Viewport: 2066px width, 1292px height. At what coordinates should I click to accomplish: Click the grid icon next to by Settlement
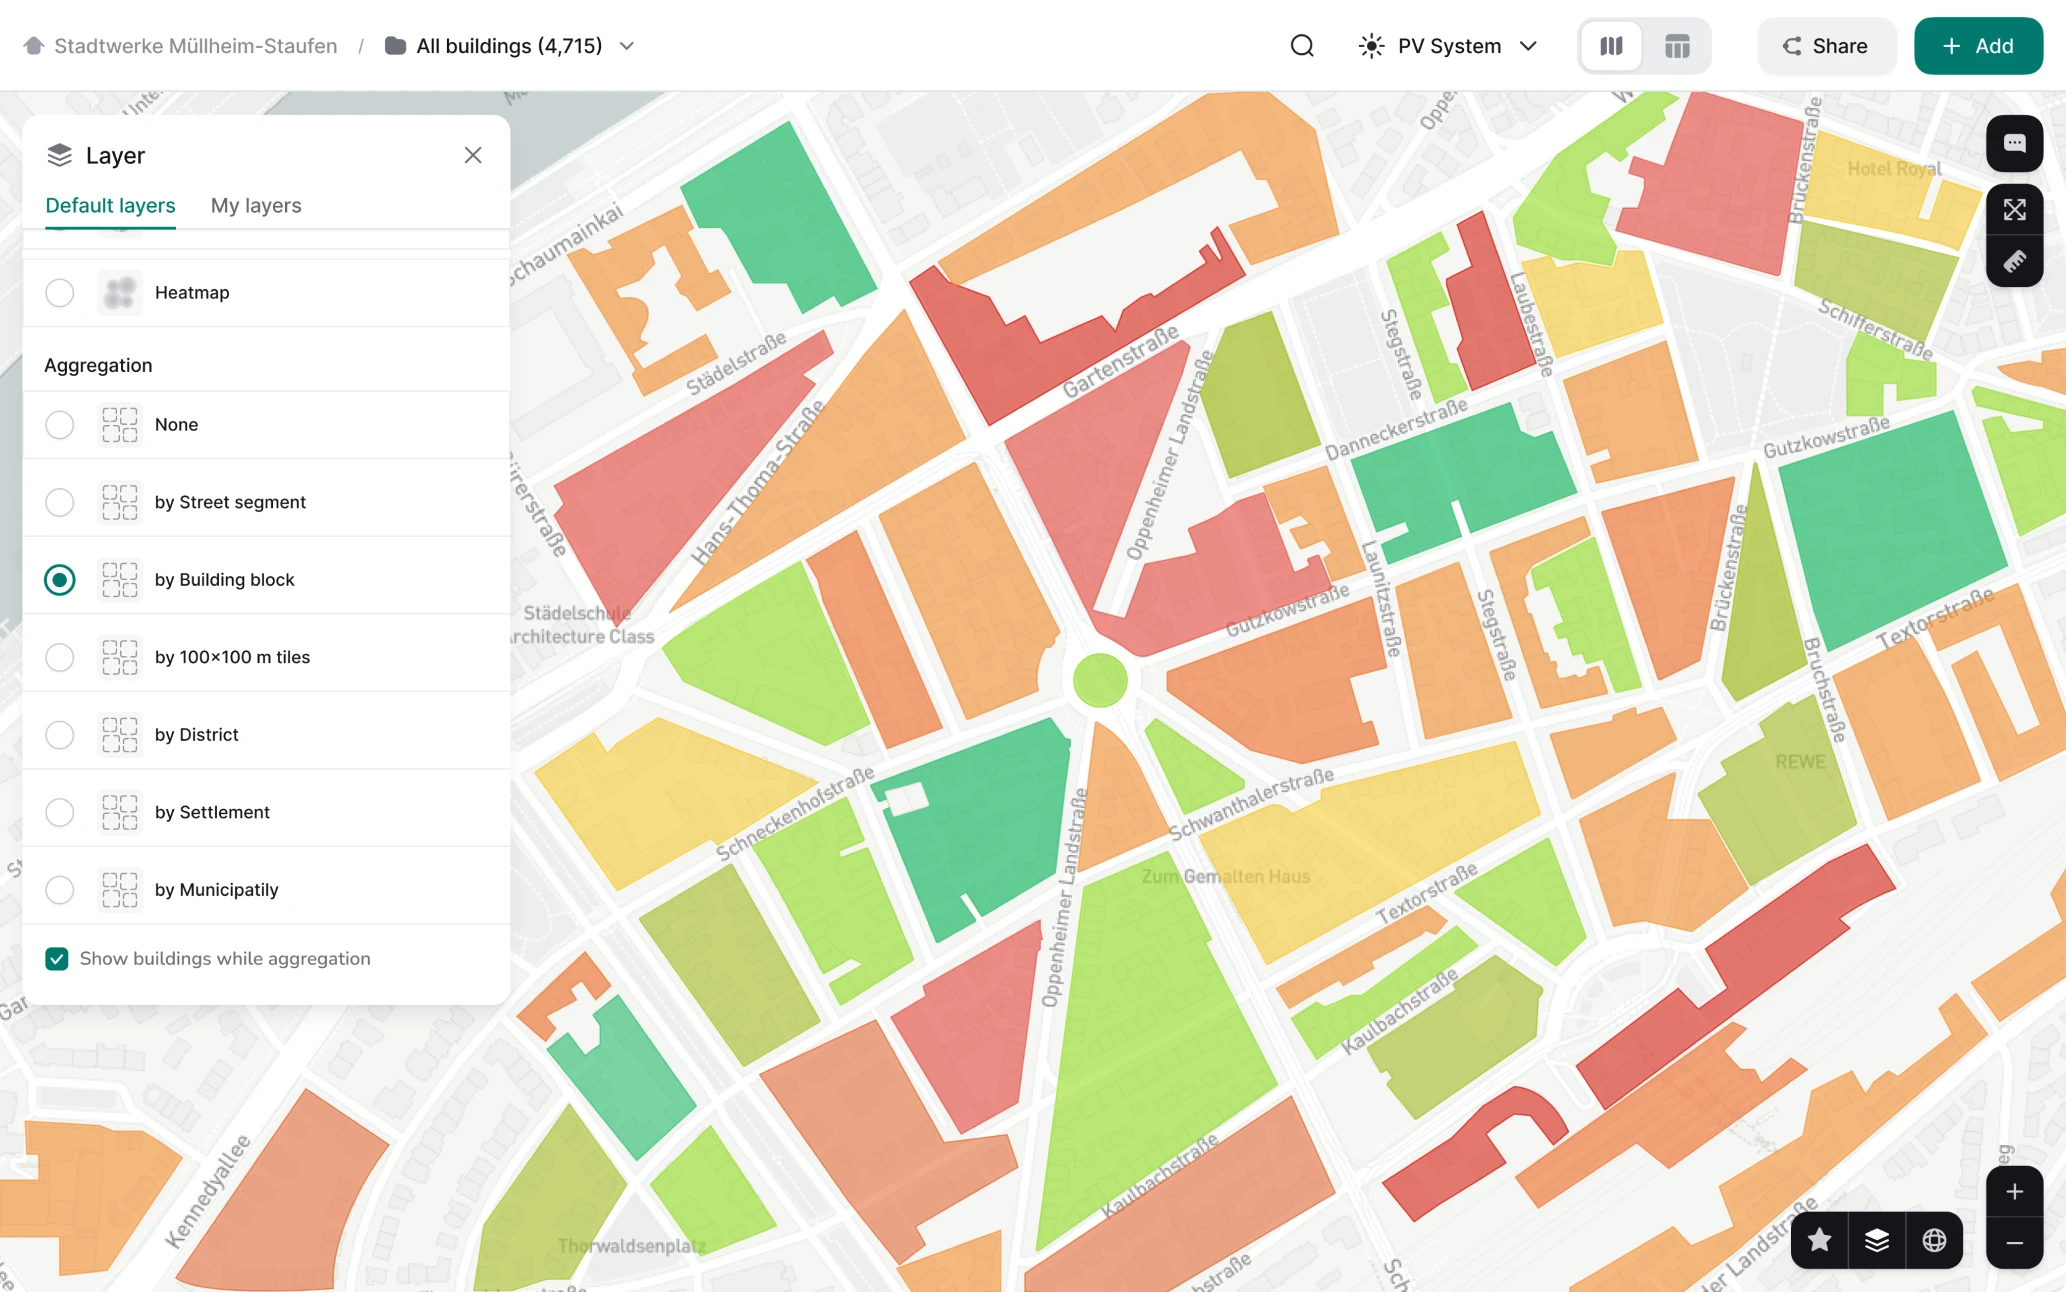(x=120, y=812)
